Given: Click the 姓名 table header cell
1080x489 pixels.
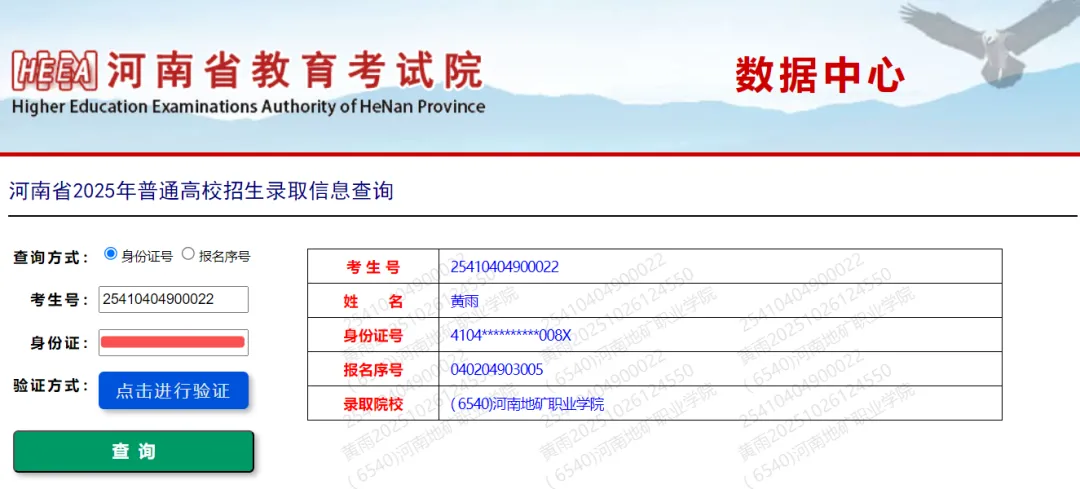Looking at the screenshot, I should point(373,301).
